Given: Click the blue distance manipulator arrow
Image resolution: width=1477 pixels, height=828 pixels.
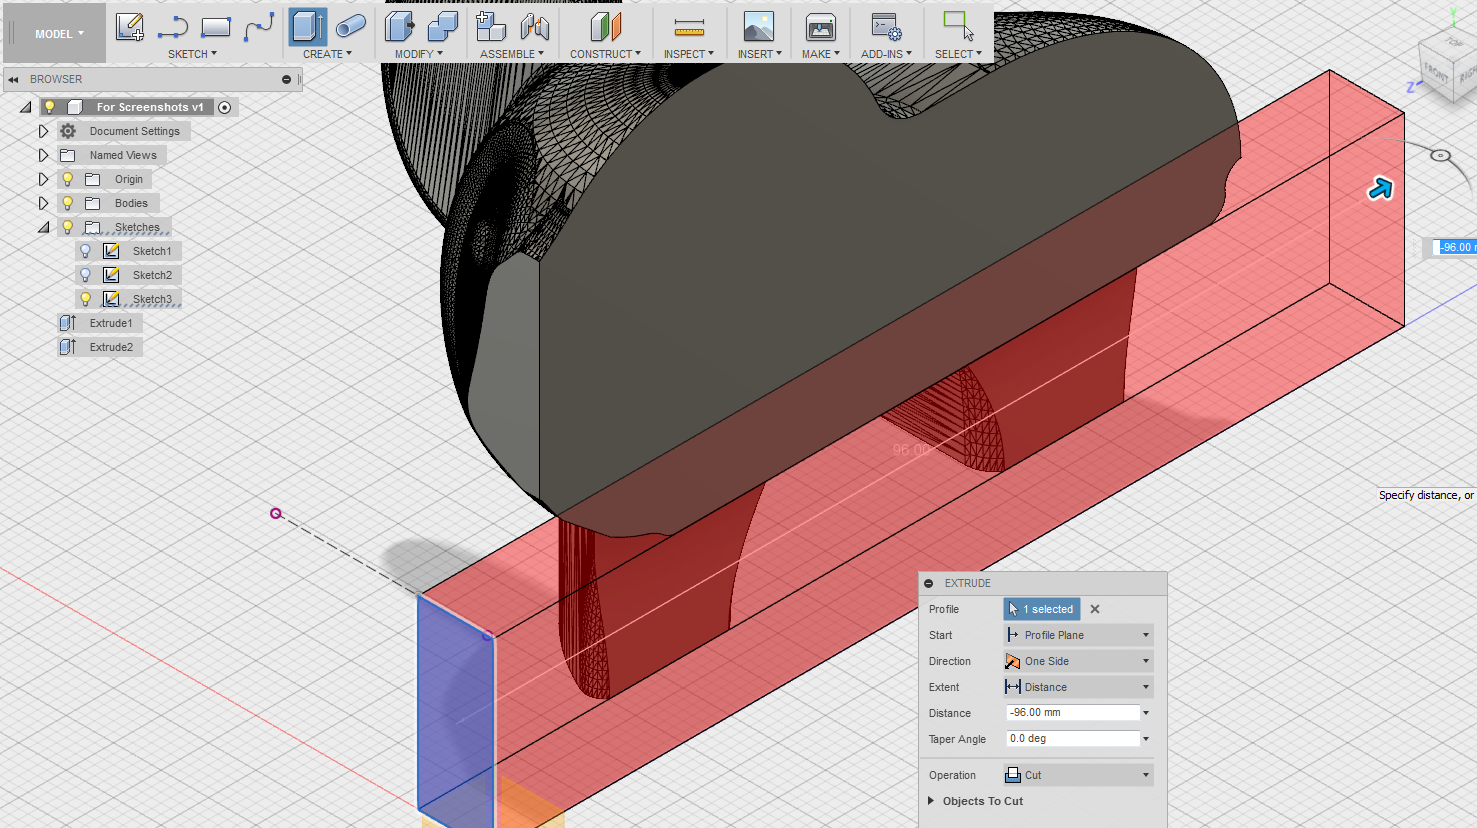Looking at the screenshot, I should click(1380, 188).
